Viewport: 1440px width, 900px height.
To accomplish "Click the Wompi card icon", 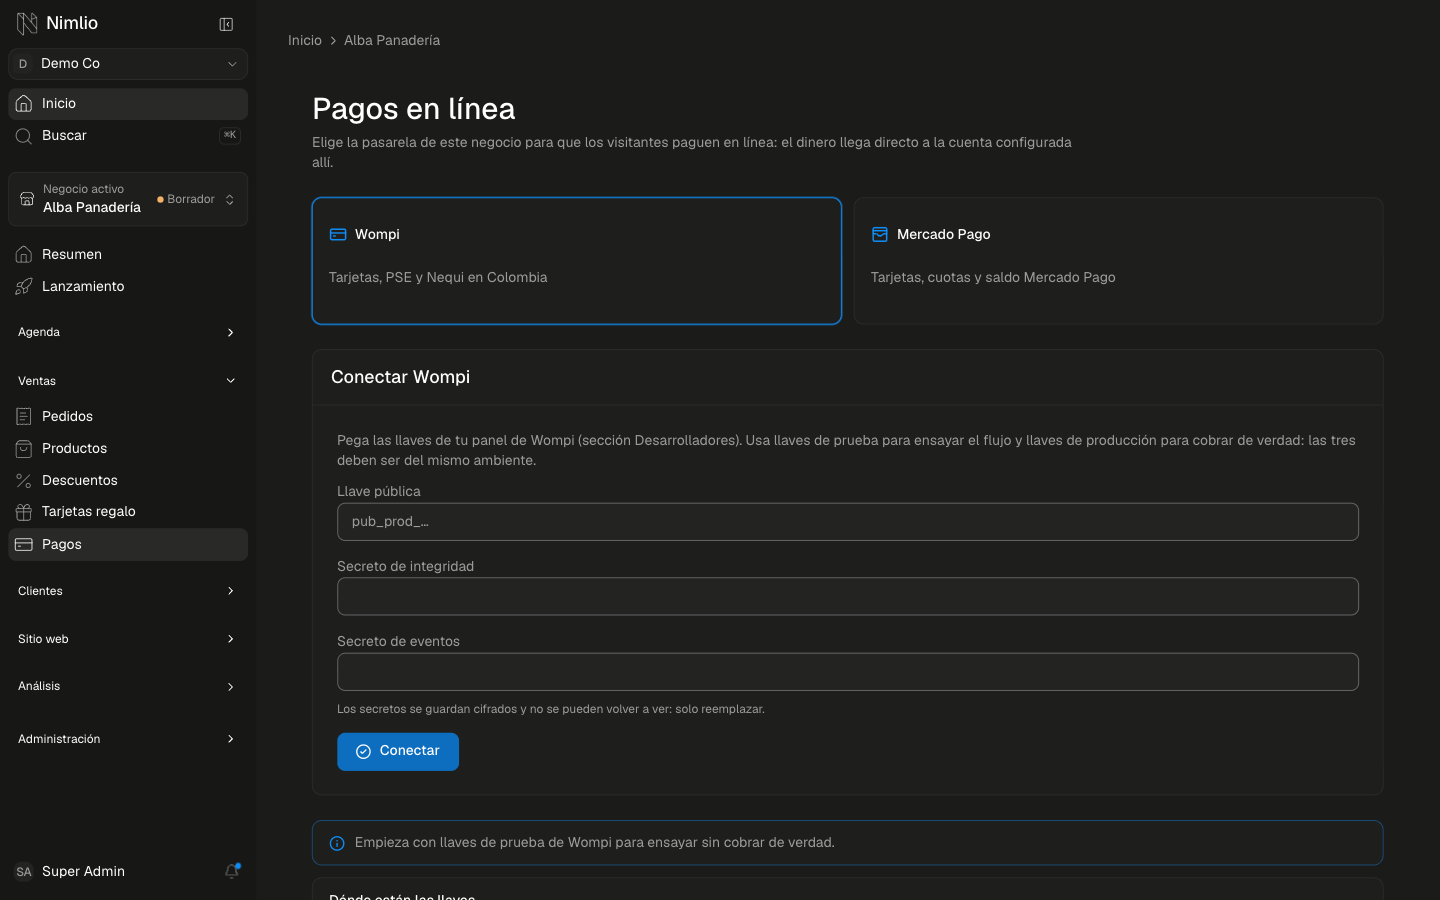I will coord(338,235).
